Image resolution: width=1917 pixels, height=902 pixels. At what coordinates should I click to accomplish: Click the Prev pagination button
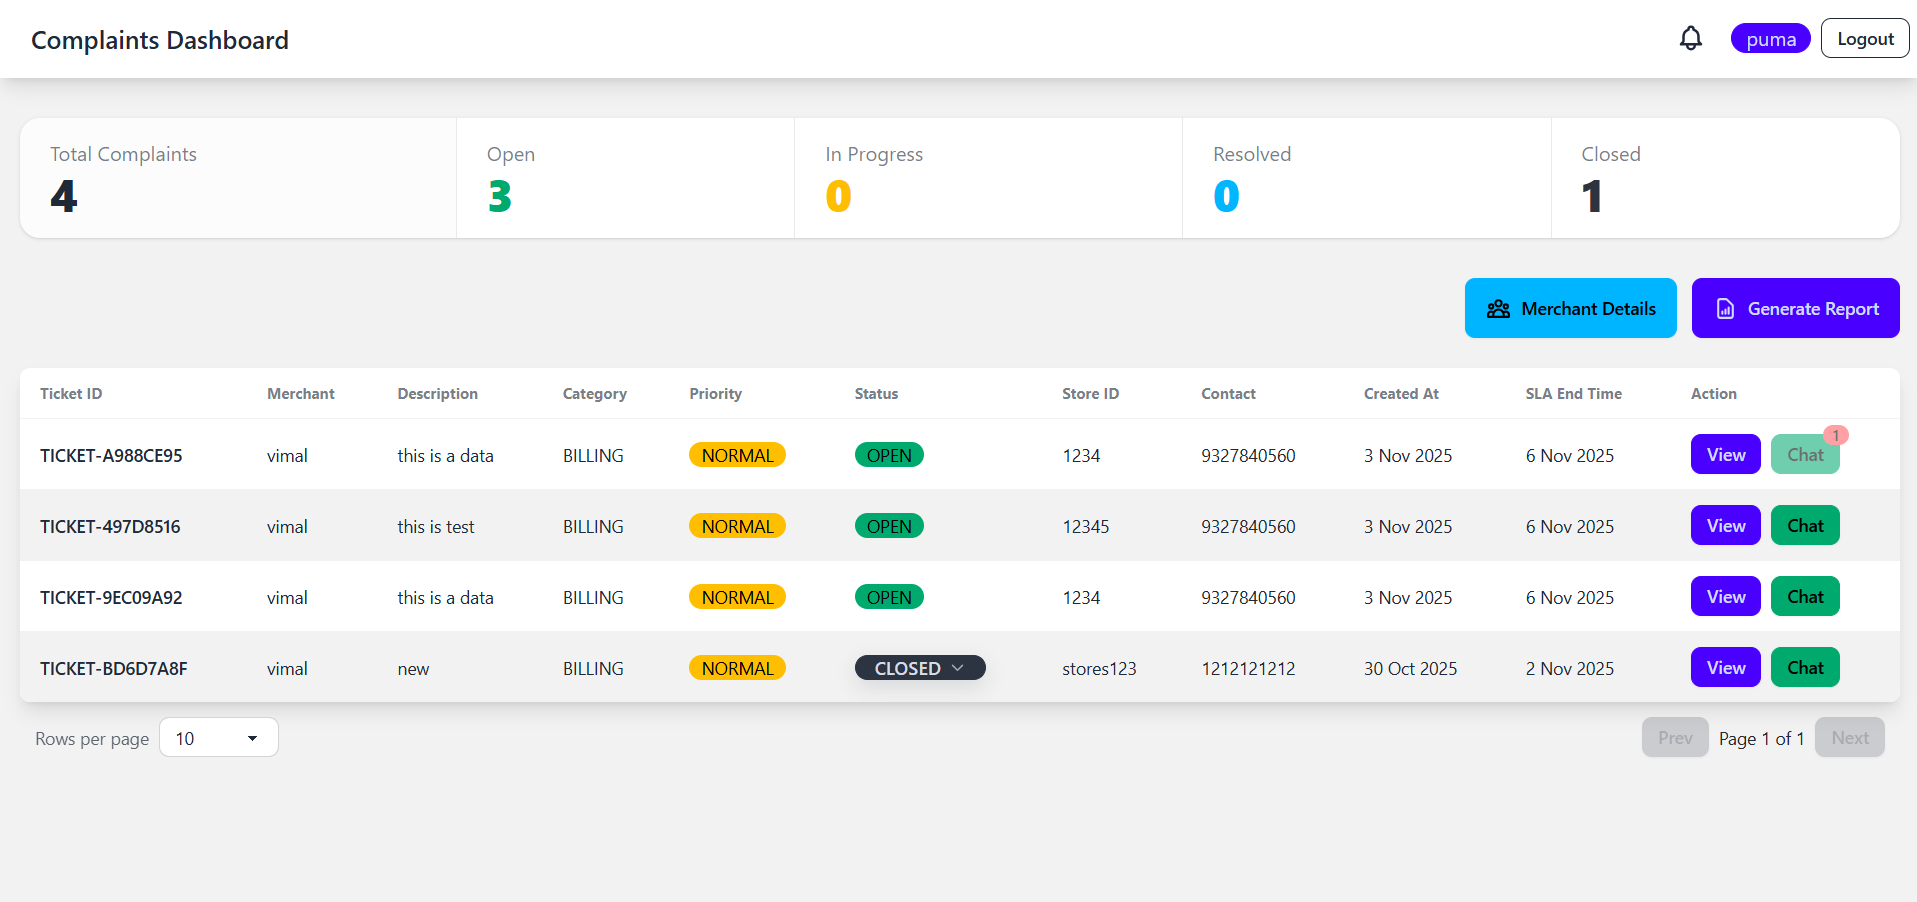tap(1674, 737)
